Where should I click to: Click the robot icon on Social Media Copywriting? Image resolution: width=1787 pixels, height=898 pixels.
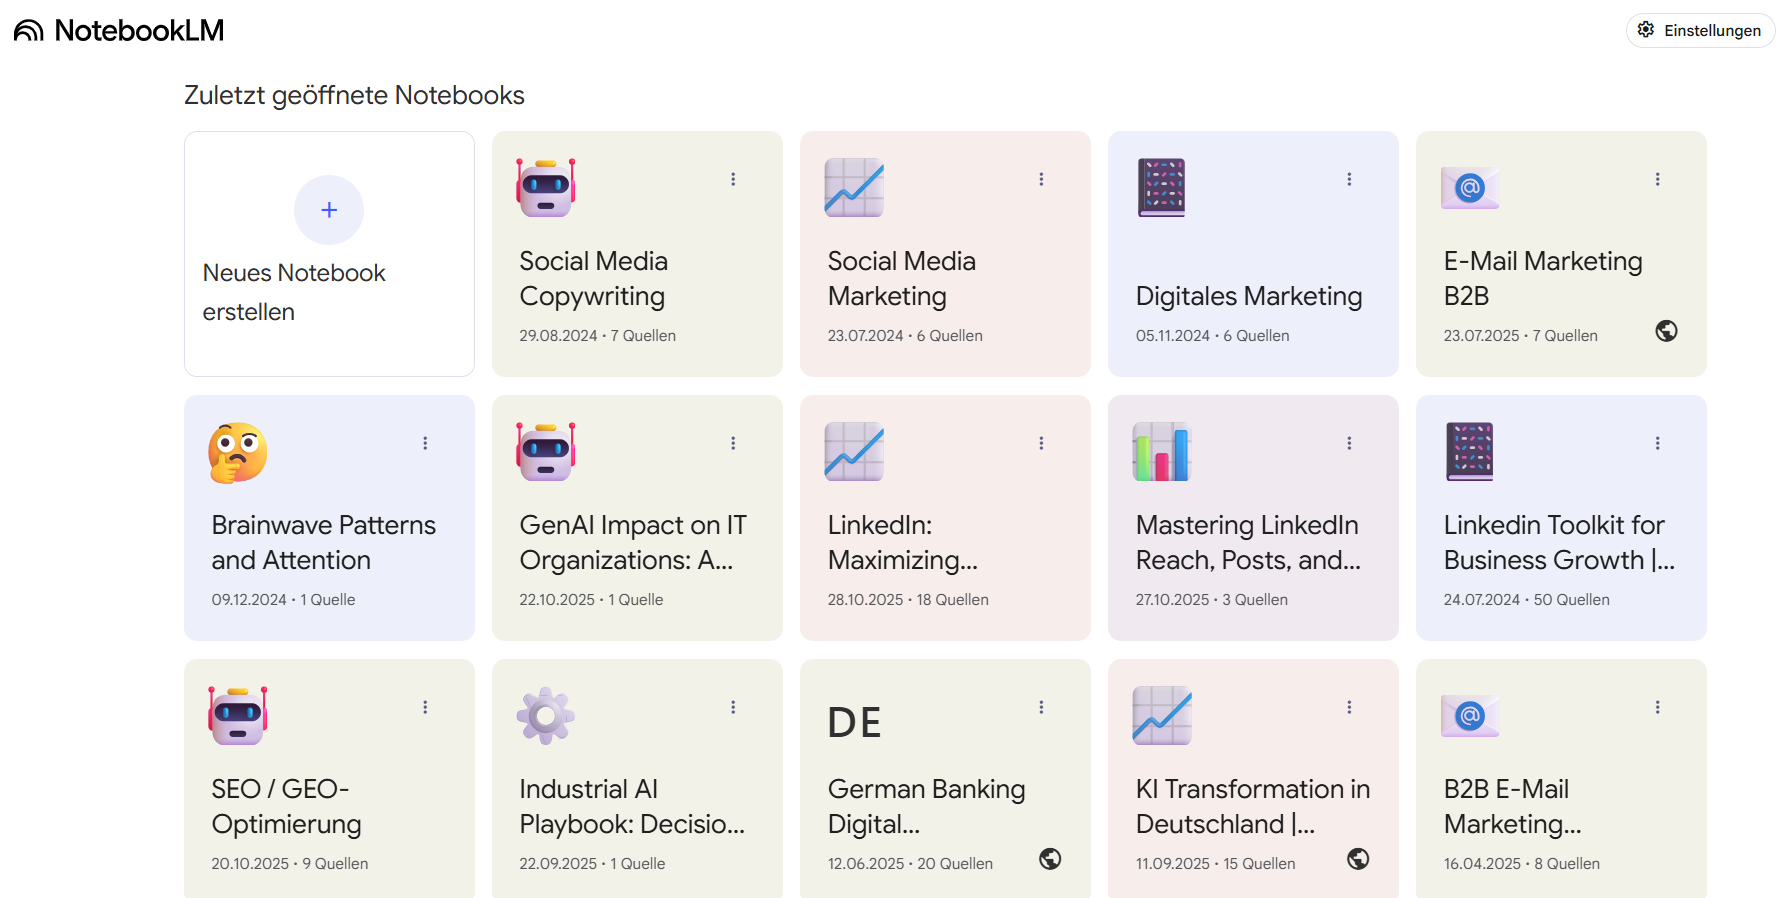tap(545, 187)
